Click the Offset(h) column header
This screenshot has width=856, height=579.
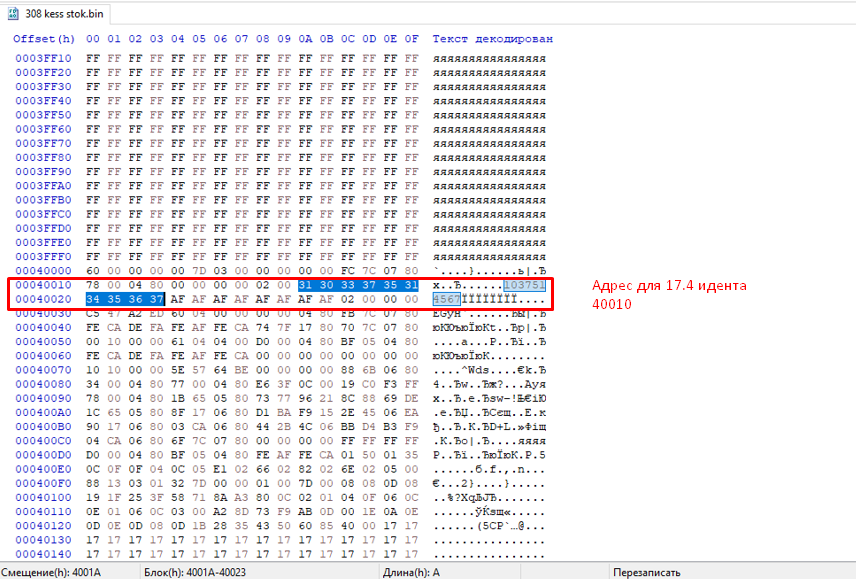pyautogui.click(x=44, y=39)
